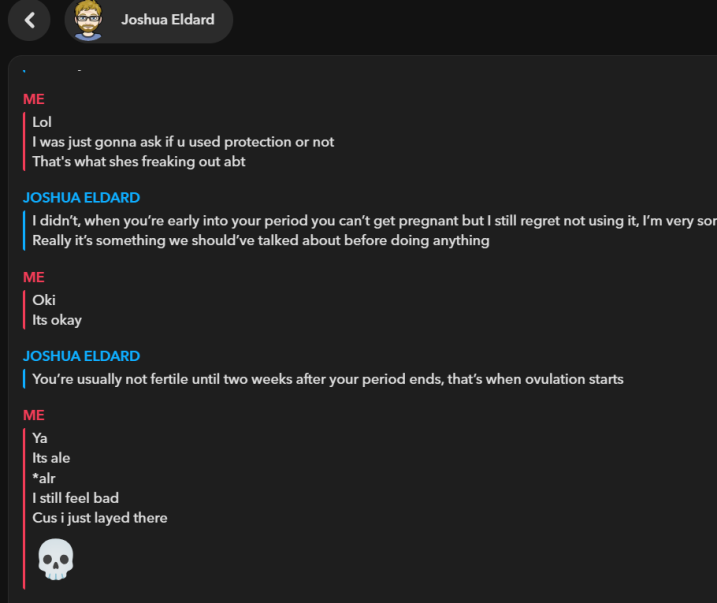Open Joshua Eldard's Bitmoji avatar

(88, 20)
